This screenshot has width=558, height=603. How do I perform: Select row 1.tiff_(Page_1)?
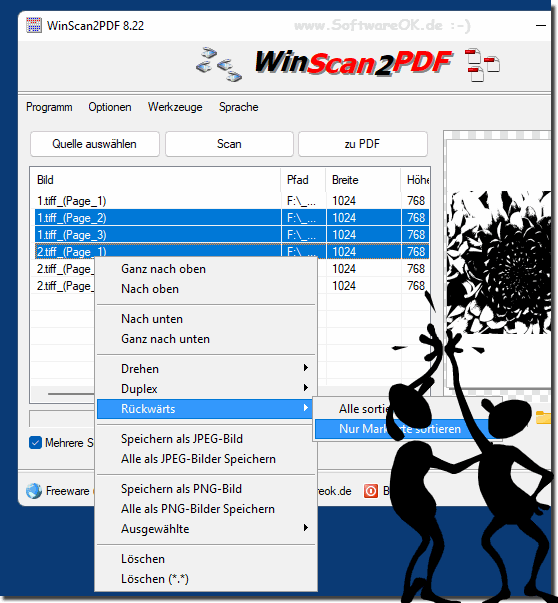232,201
